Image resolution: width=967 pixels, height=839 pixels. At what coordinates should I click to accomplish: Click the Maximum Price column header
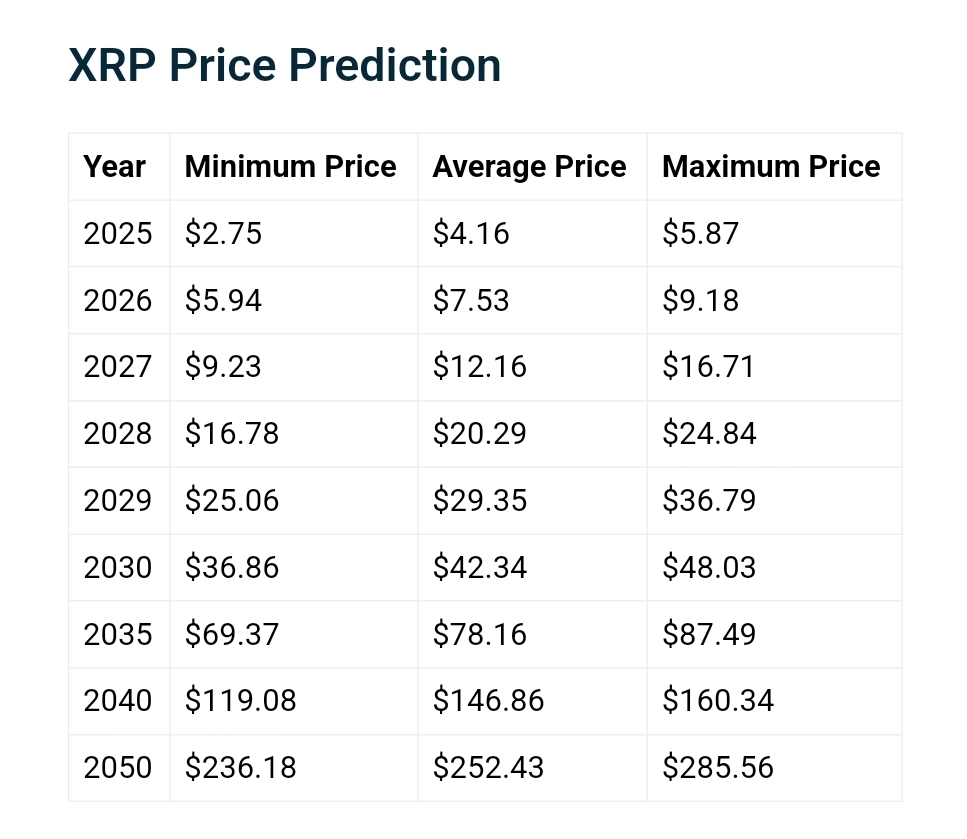coord(771,166)
